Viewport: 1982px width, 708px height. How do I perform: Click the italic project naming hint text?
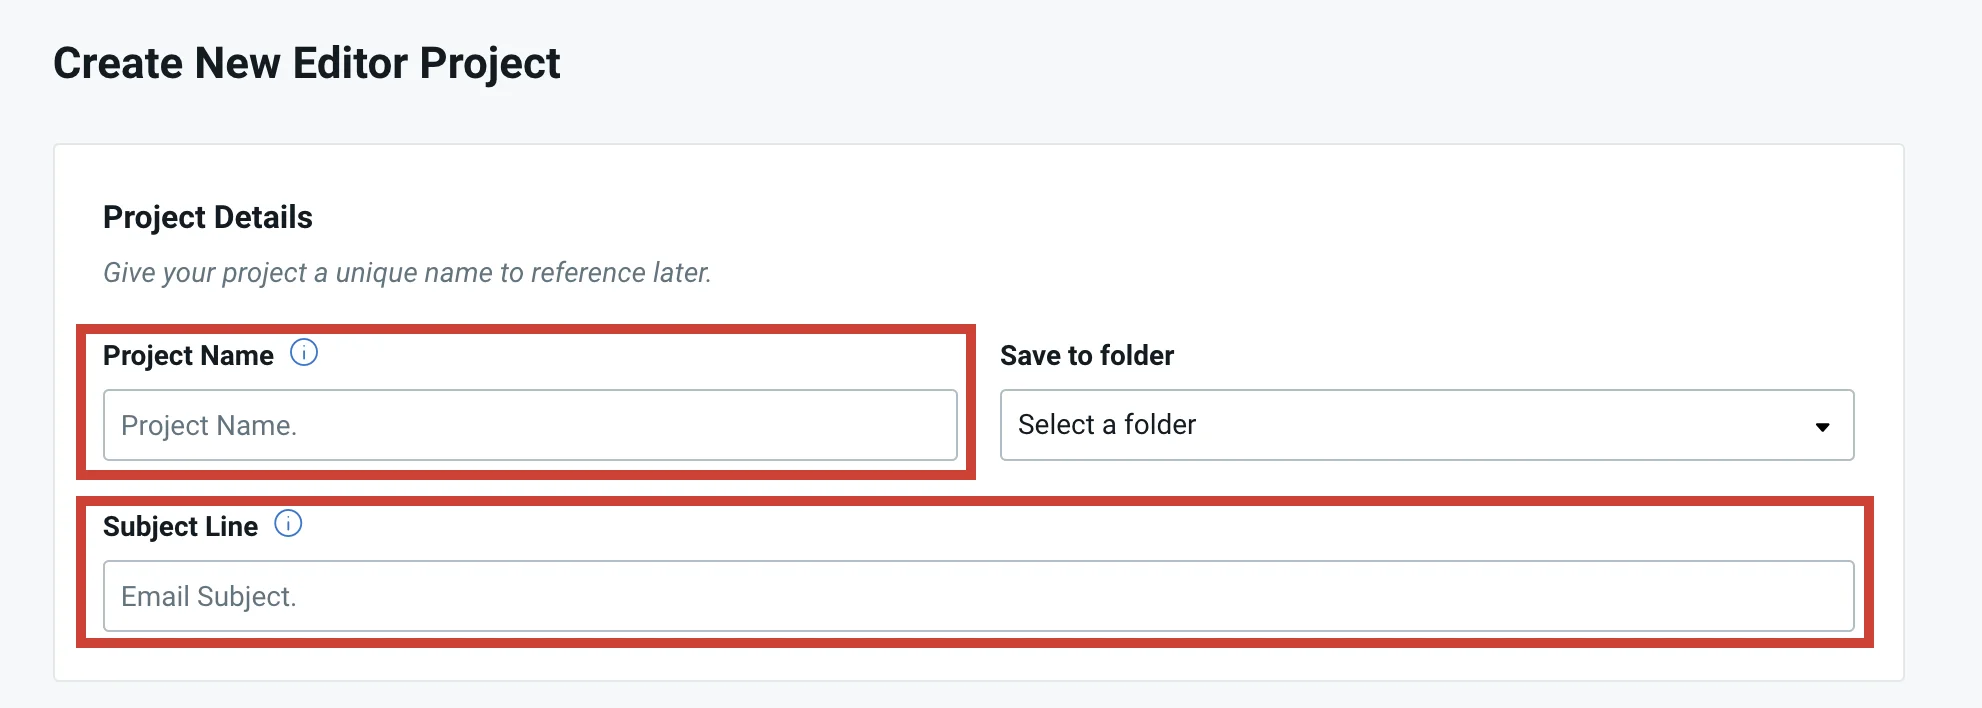(x=407, y=271)
